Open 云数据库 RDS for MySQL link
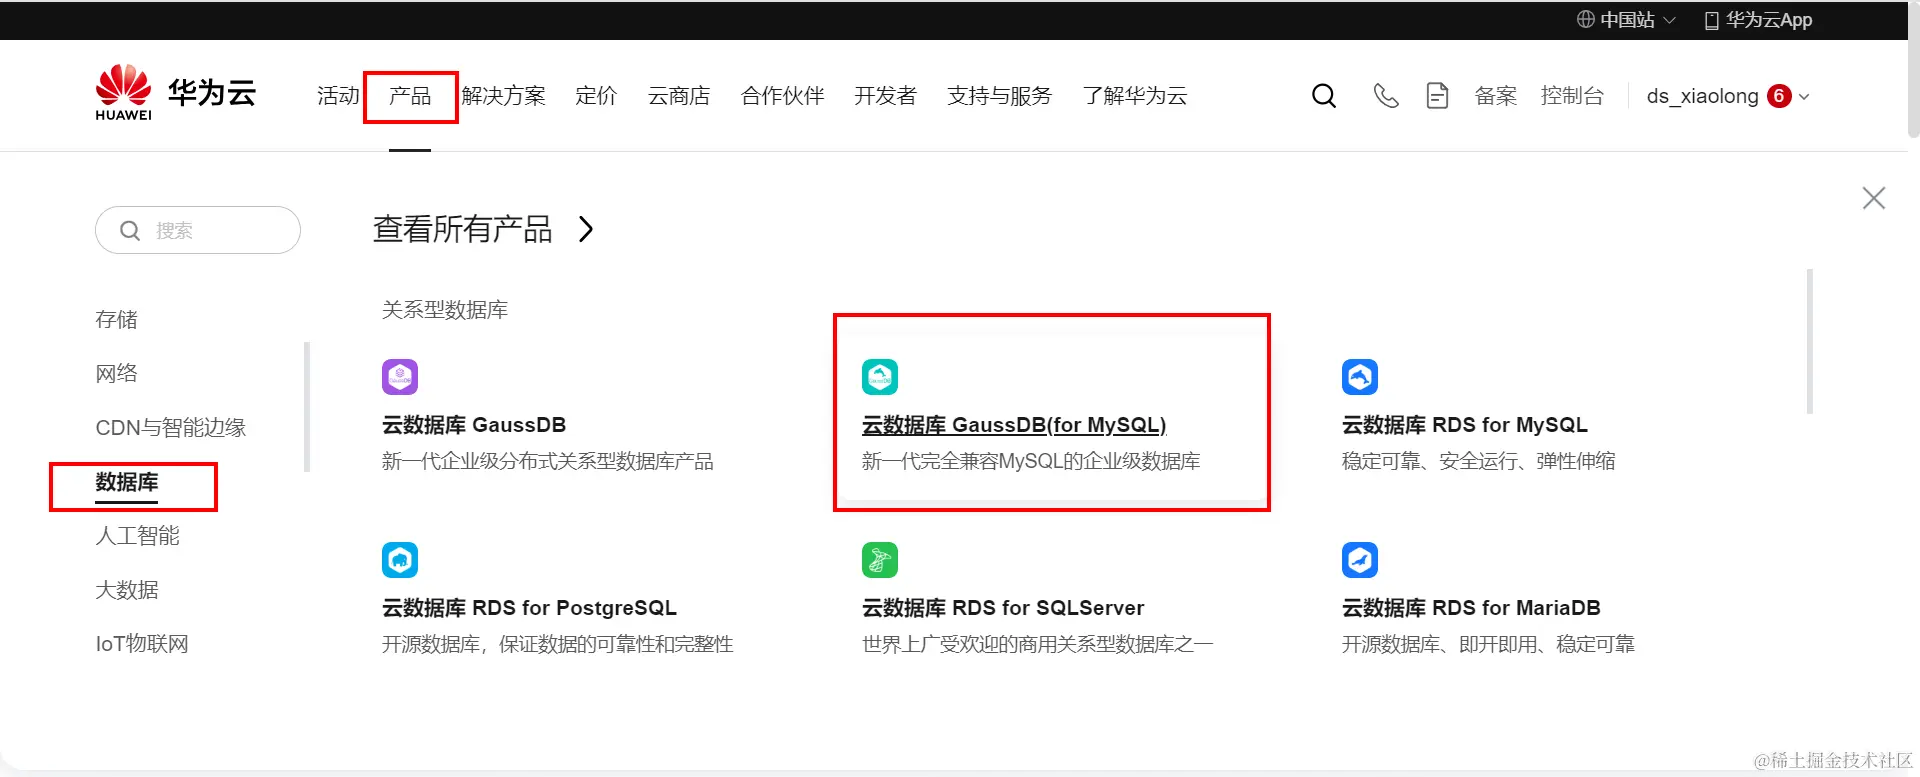 click(x=1465, y=425)
